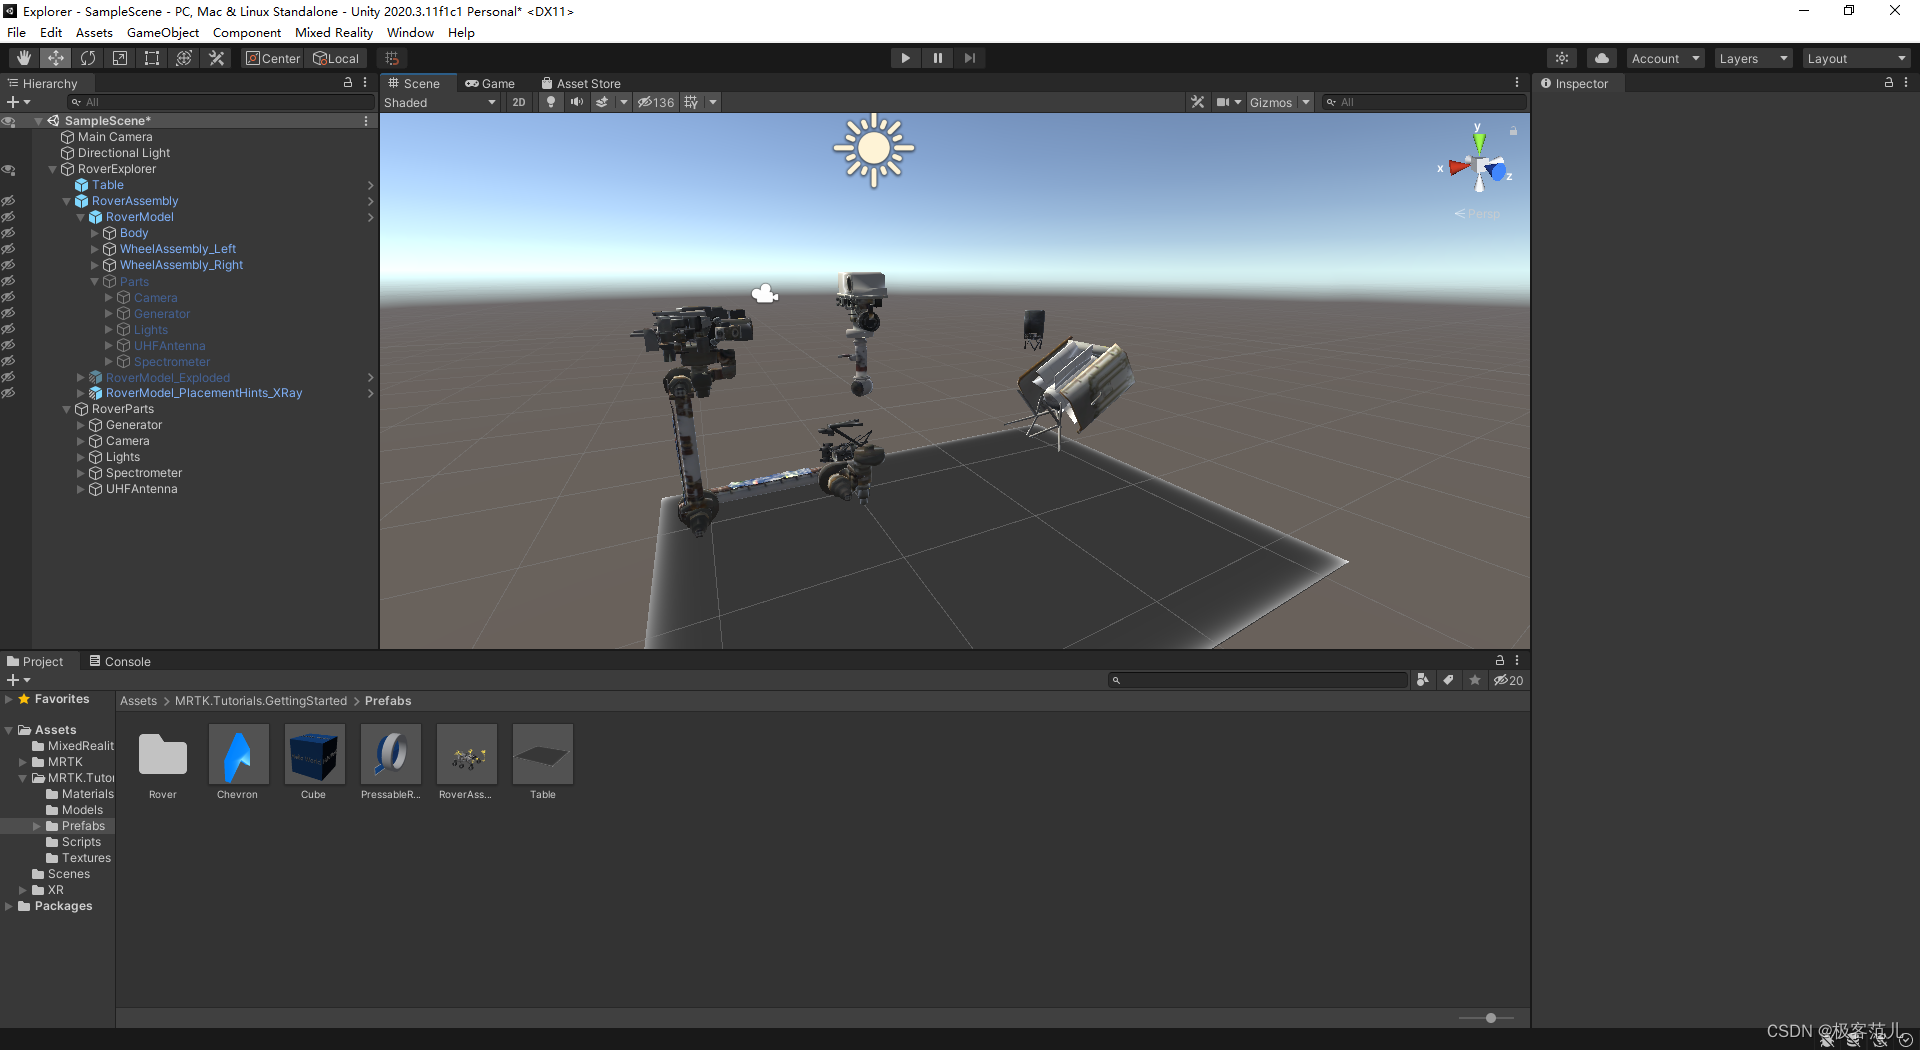Screen dimensions: 1920x1050
Task: Toggle scene effects (skybox) icon
Action: [602, 102]
